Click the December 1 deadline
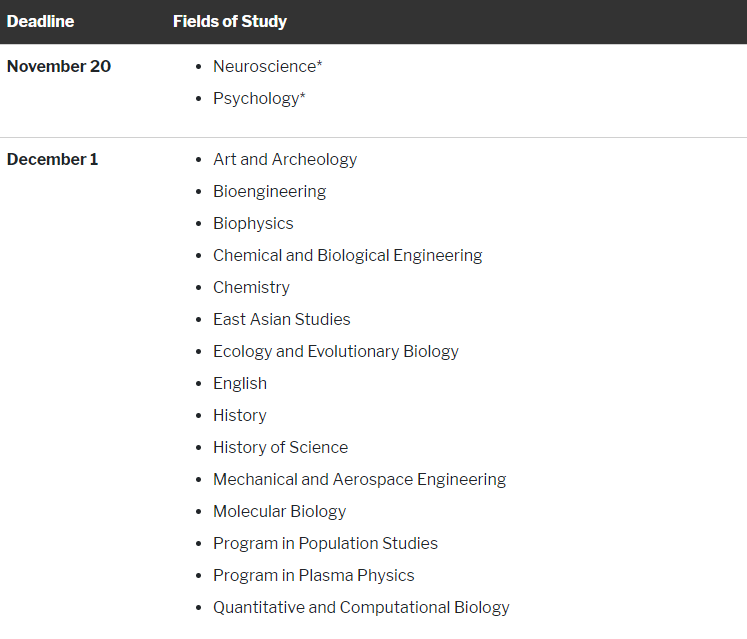747x639 pixels. click(x=53, y=159)
